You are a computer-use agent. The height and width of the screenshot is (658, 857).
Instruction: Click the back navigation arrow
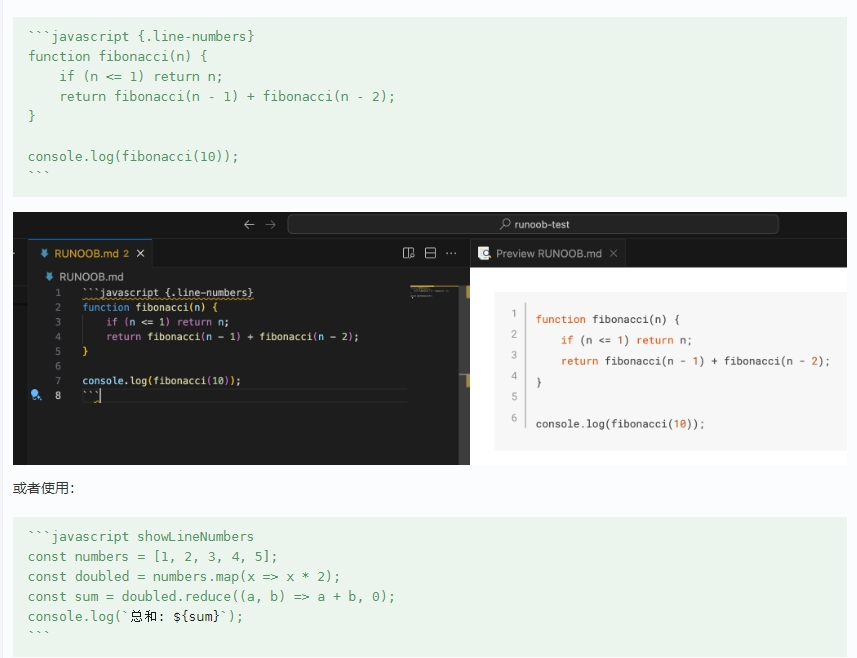coord(249,225)
